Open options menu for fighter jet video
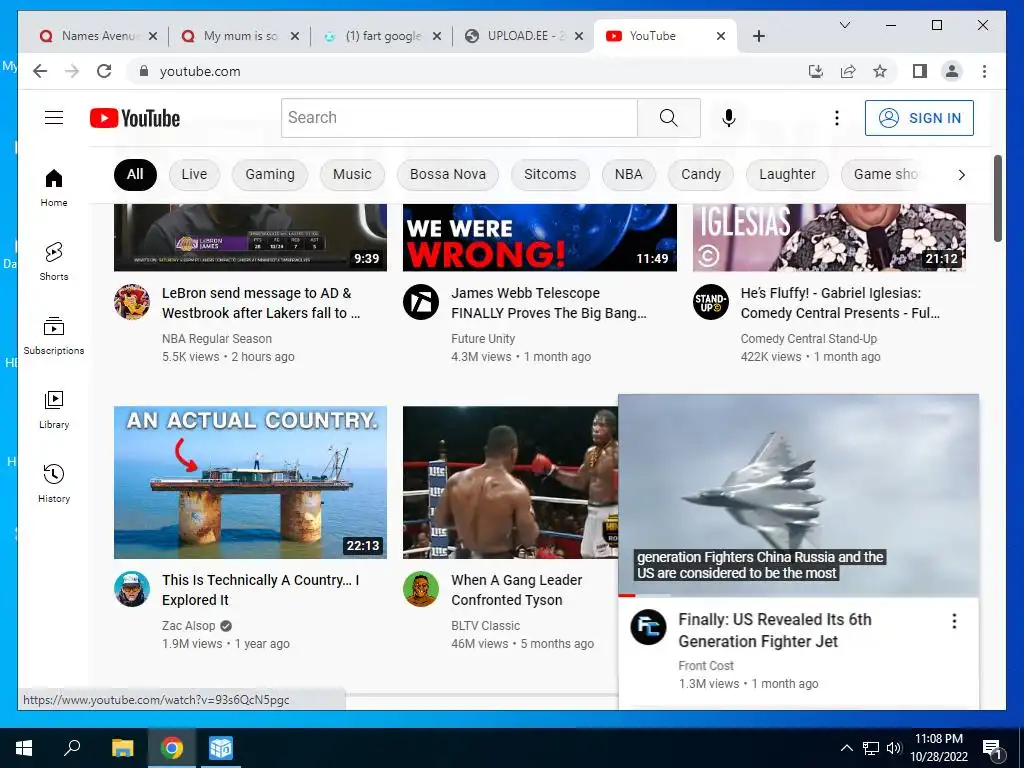 point(954,621)
